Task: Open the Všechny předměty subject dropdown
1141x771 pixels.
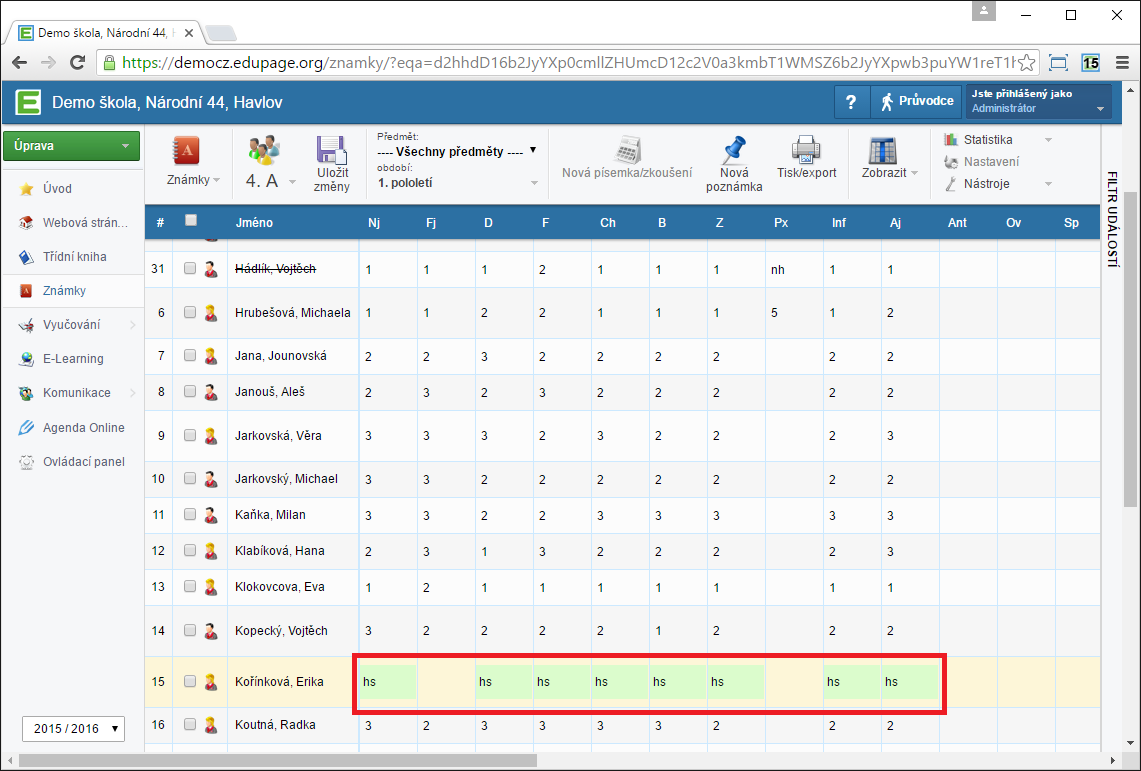Action: pyautogui.click(x=457, y=151)
